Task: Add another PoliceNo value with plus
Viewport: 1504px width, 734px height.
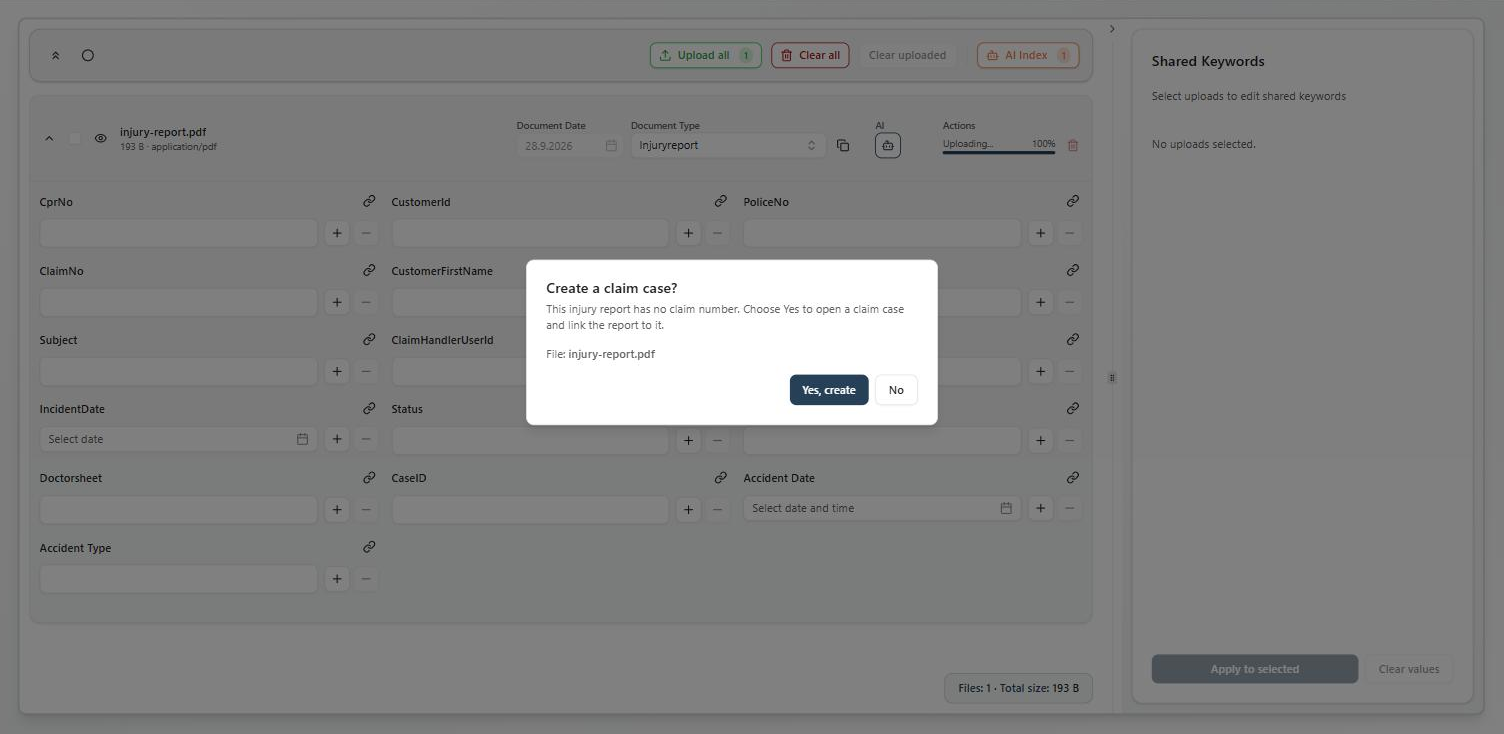Action: 1040,233
